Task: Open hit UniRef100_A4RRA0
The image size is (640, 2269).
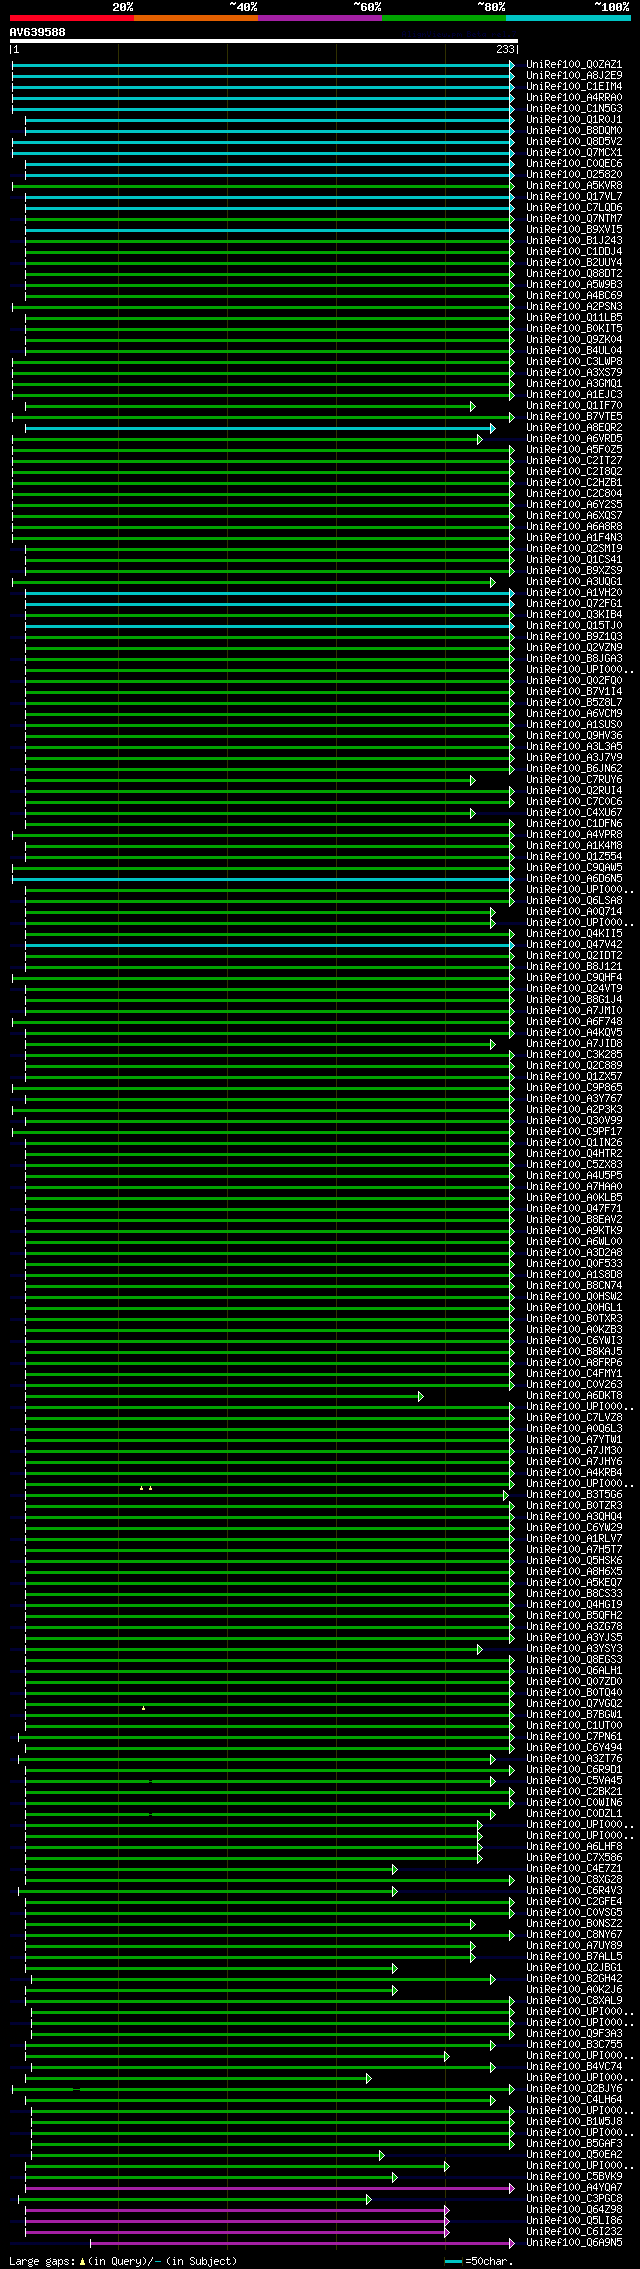Action: pyautogui.click(x=574, y=97)
